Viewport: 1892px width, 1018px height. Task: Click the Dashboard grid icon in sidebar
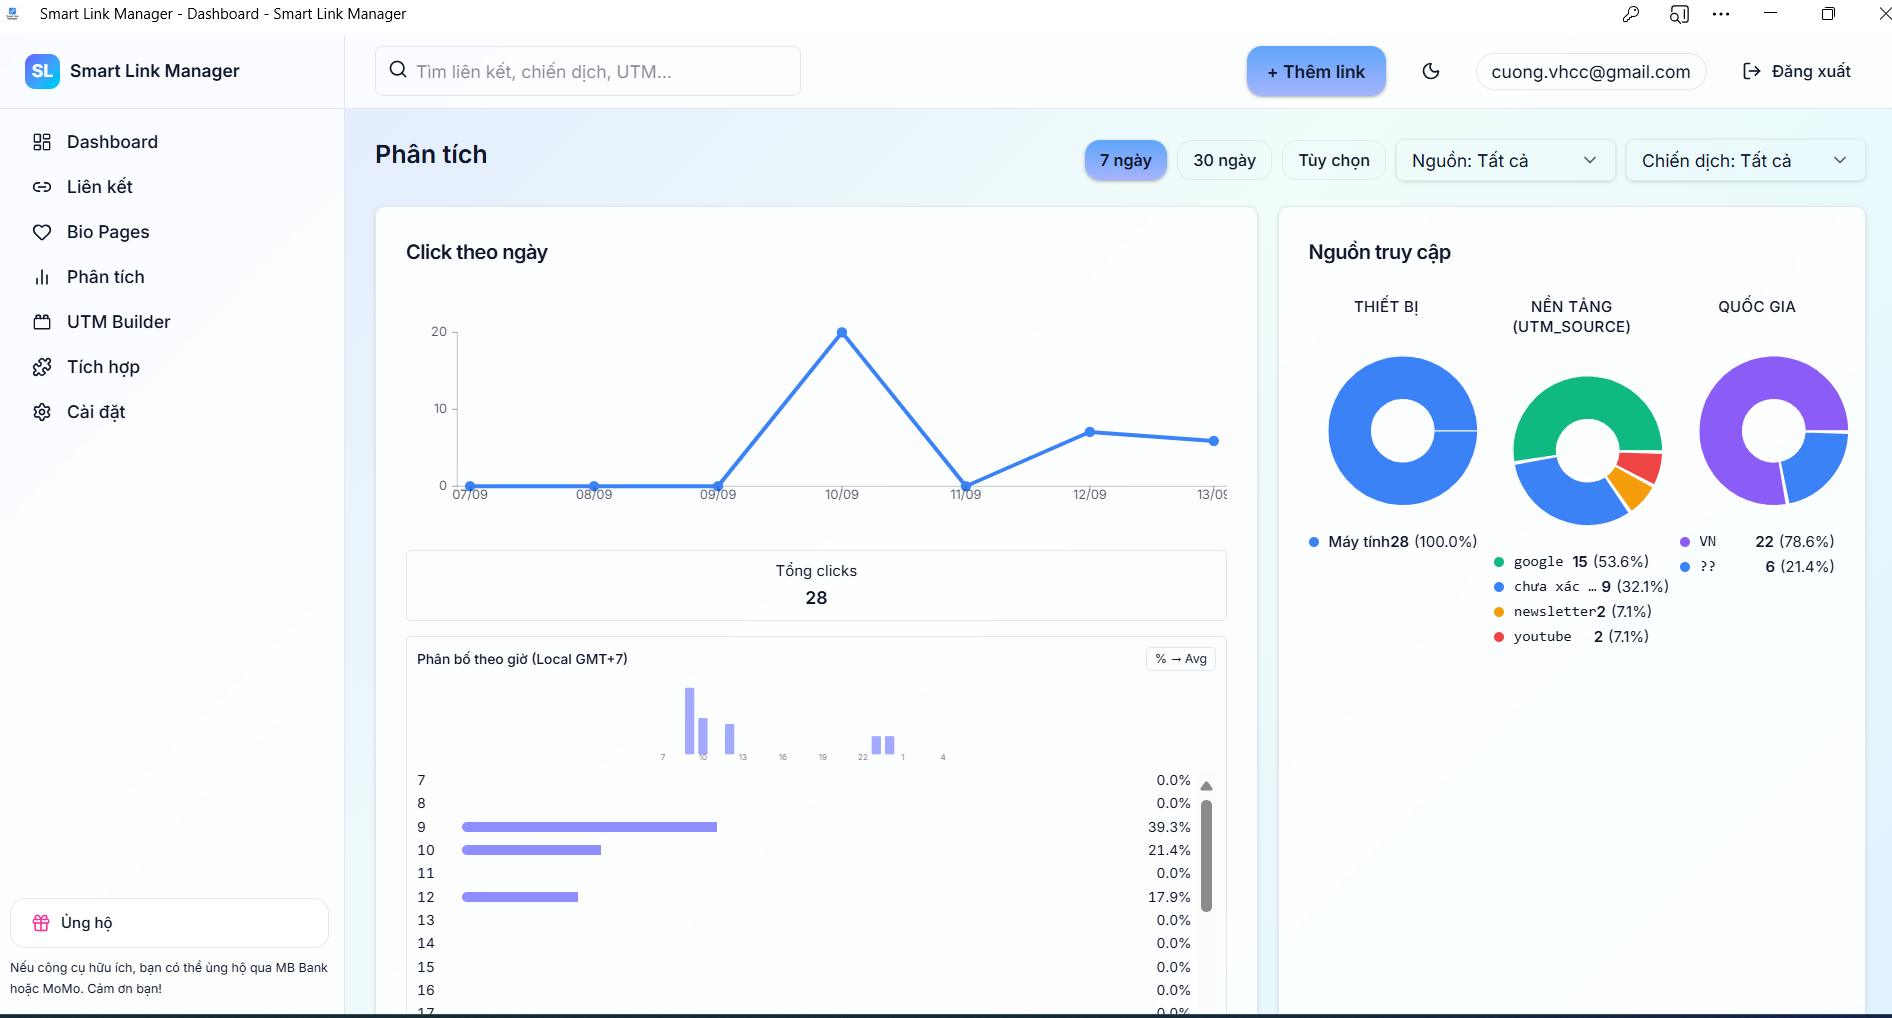(x=42, y=142)
